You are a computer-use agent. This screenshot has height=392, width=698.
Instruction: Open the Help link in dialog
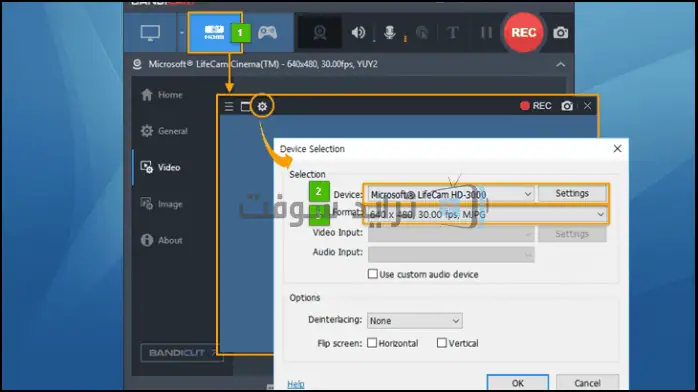[x=296, y=384]
